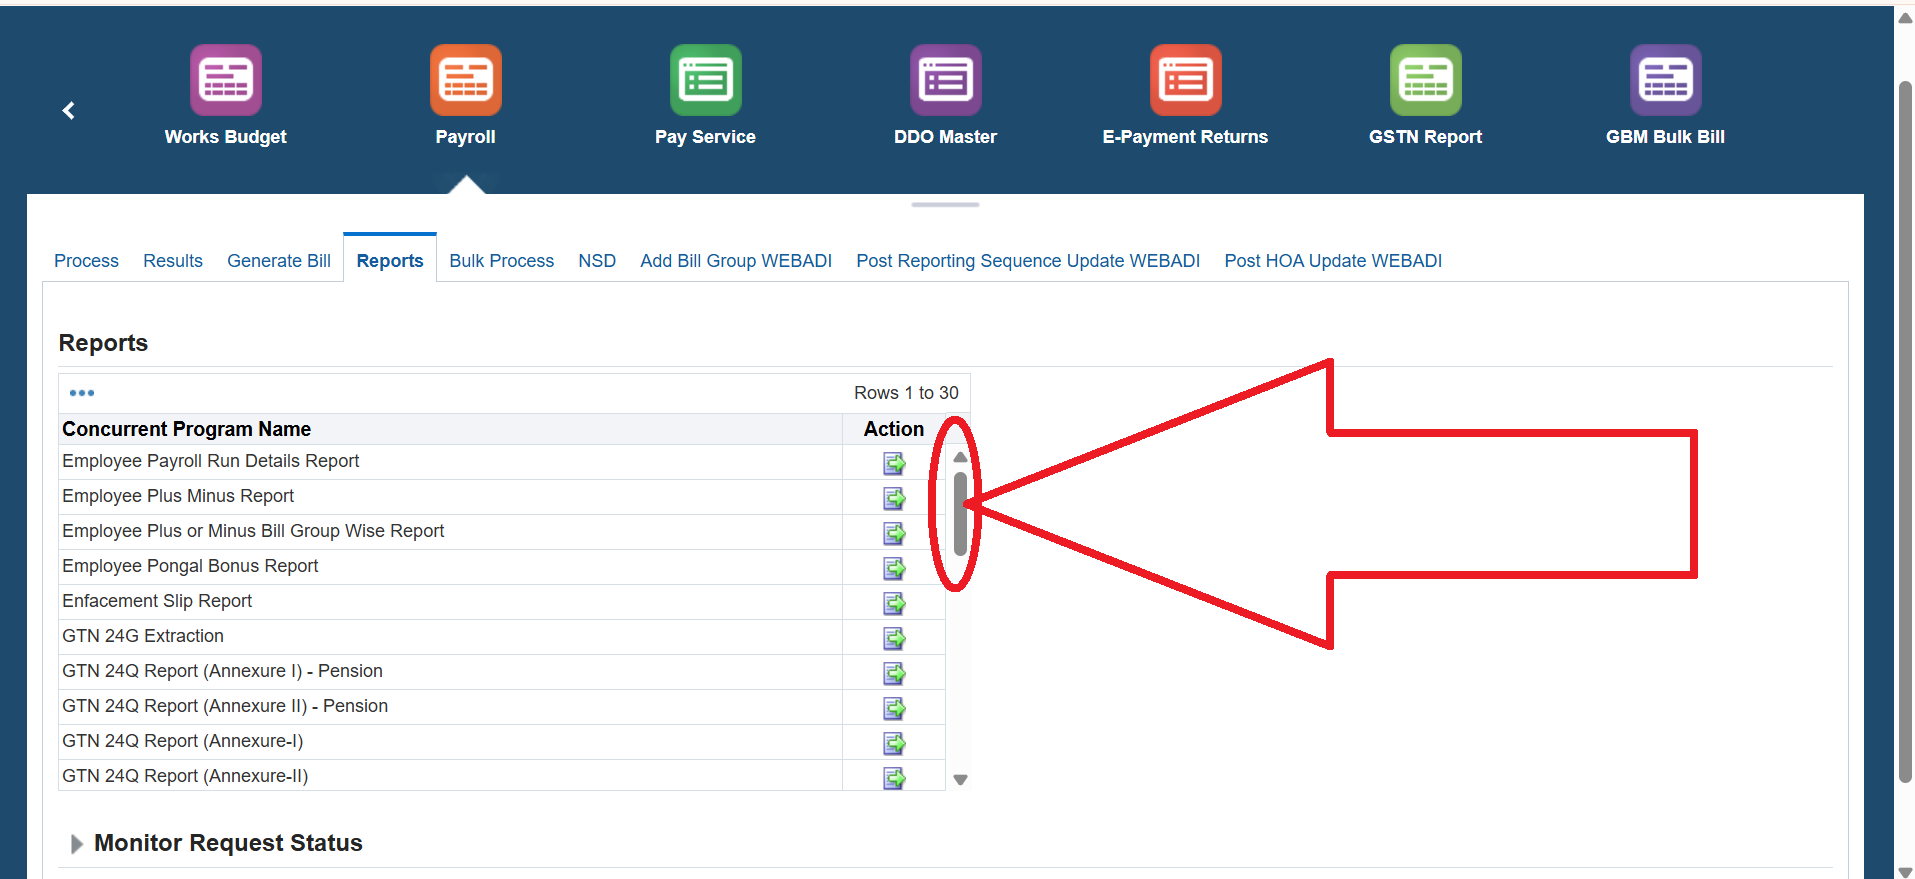
Task: Open Post HOA Update WEBADI tab
Action: [1333, 261]
